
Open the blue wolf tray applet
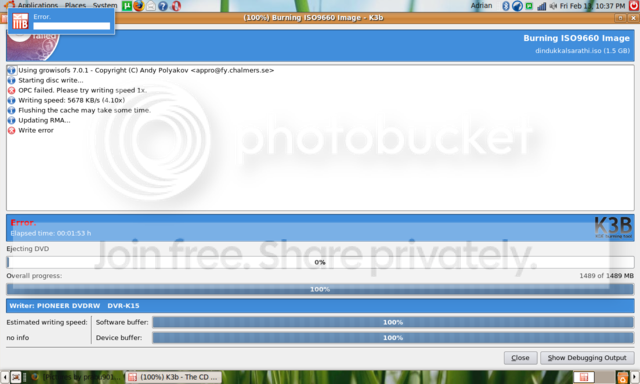click(x=517, y=6)
